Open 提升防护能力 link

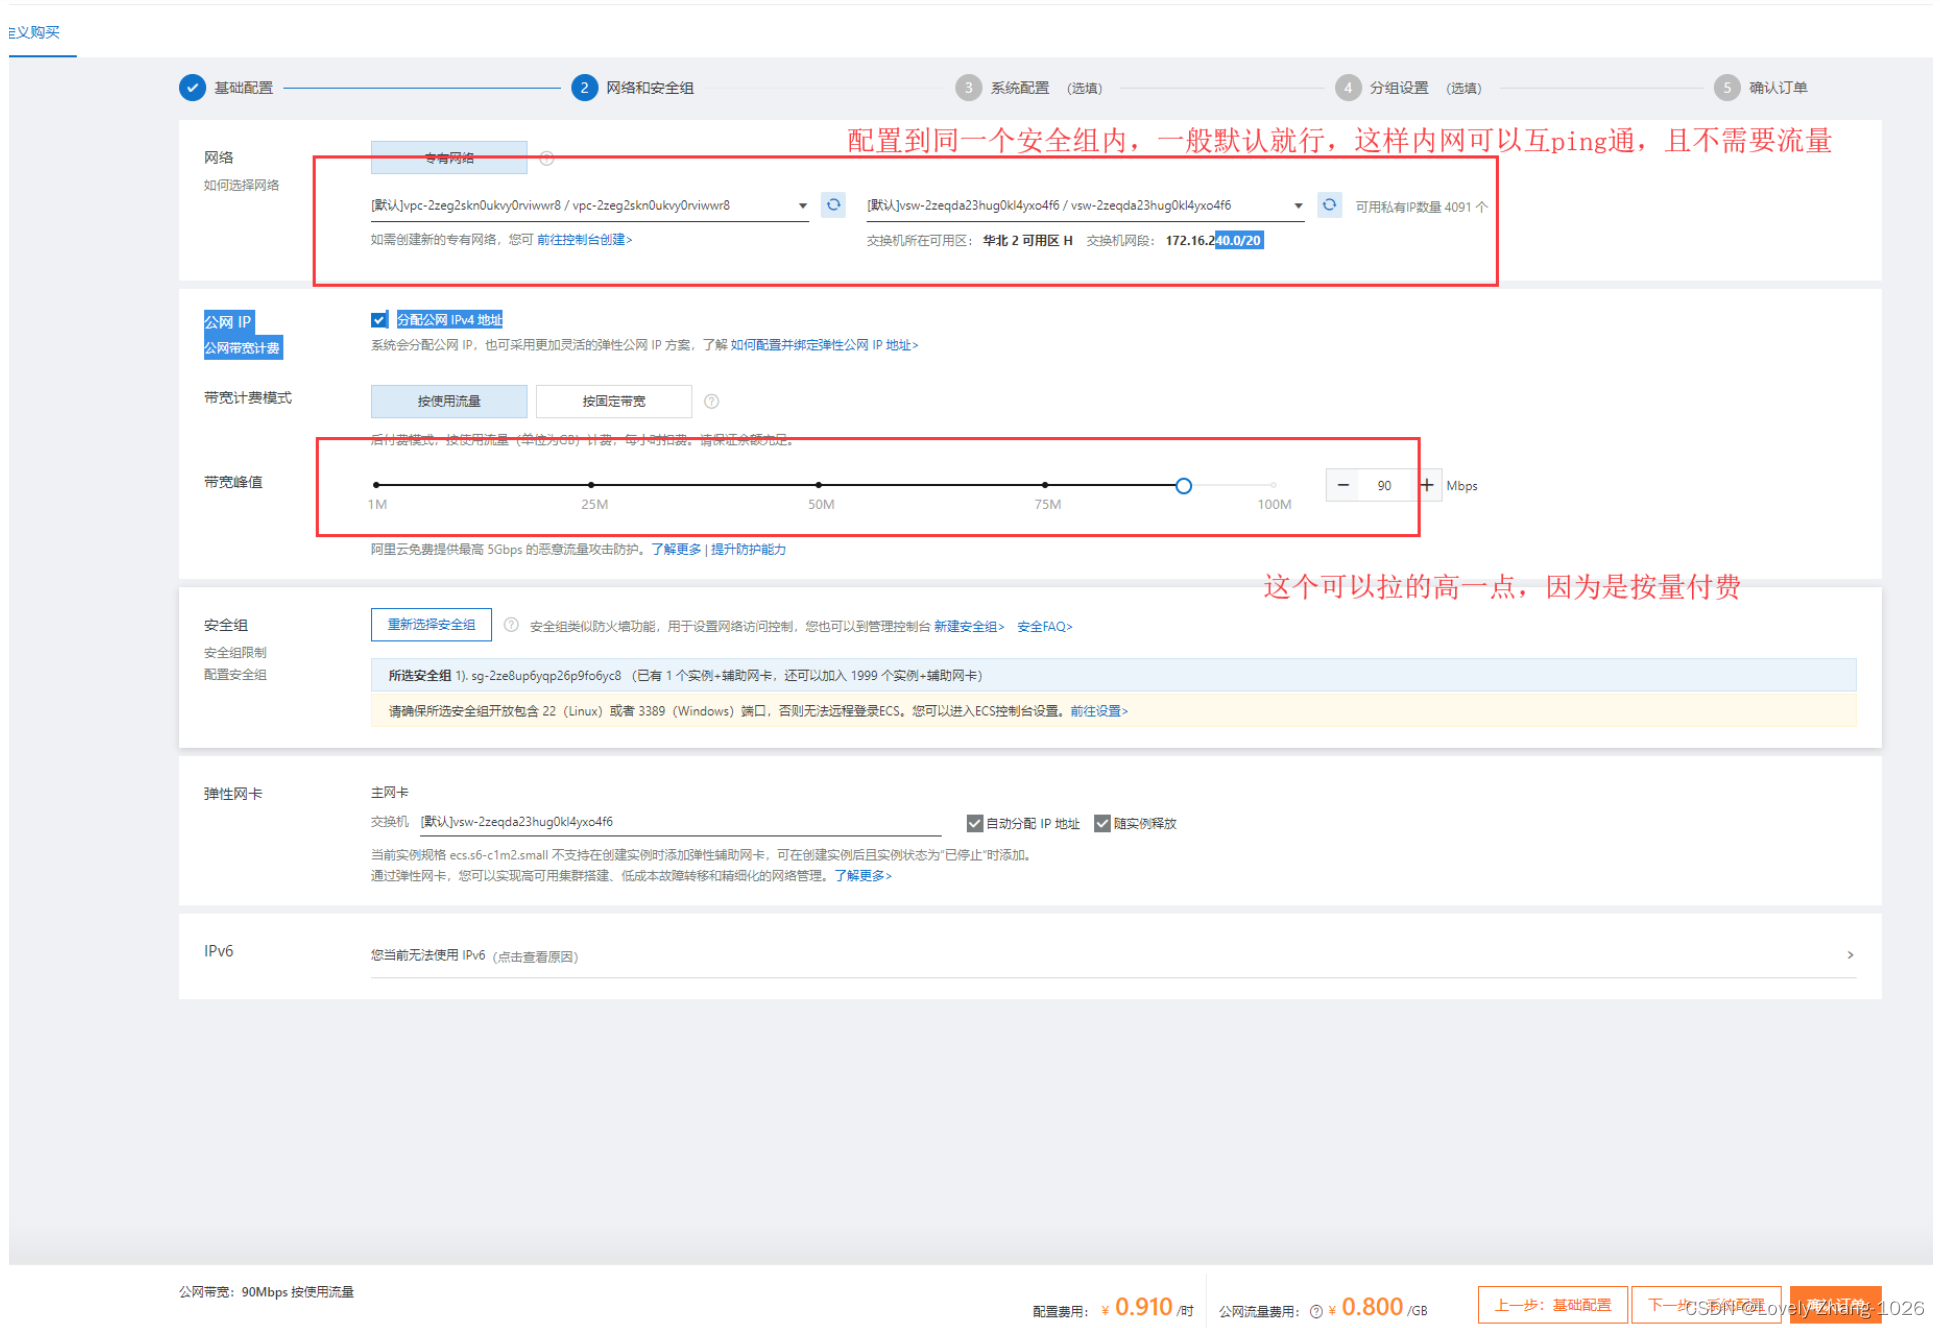point(749,549)
